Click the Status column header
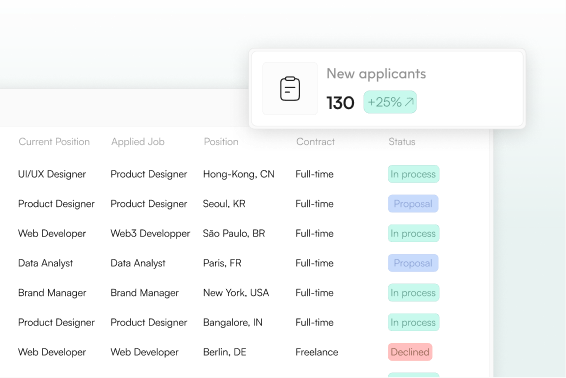 (x=402, y=142)
